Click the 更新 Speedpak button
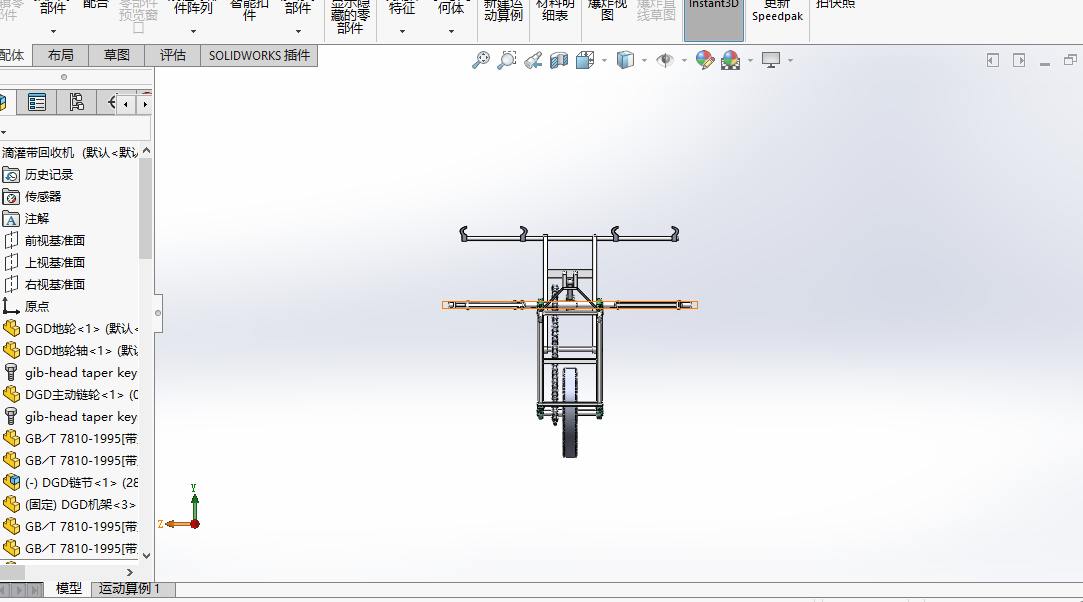The image size is (1083, 602). coord(777,10)
